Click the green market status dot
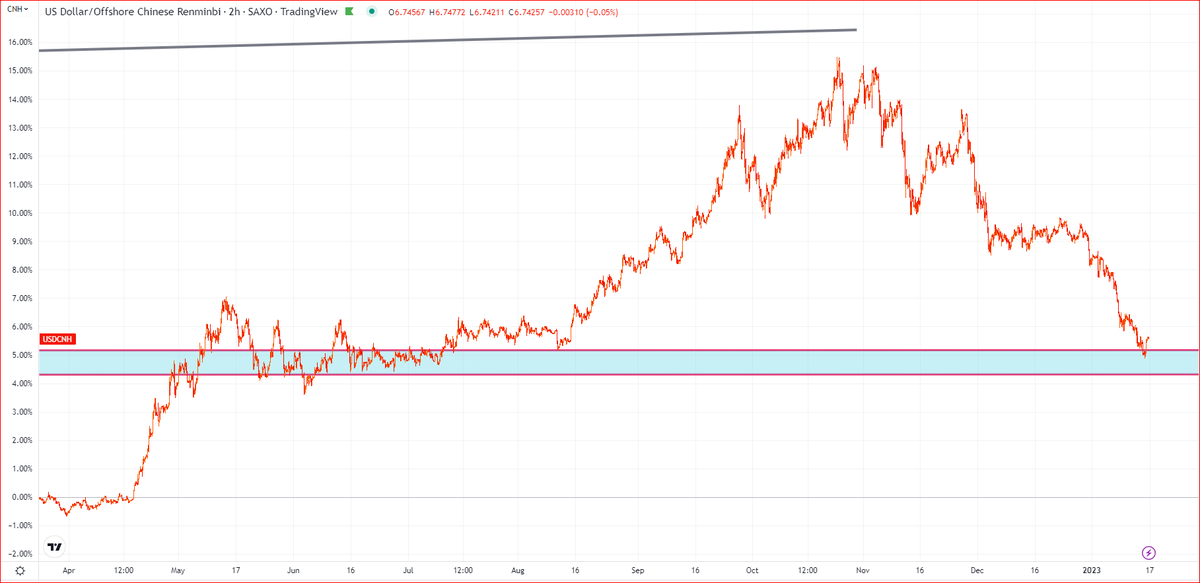Screen dimensions: 1200x583 [372, 12]
